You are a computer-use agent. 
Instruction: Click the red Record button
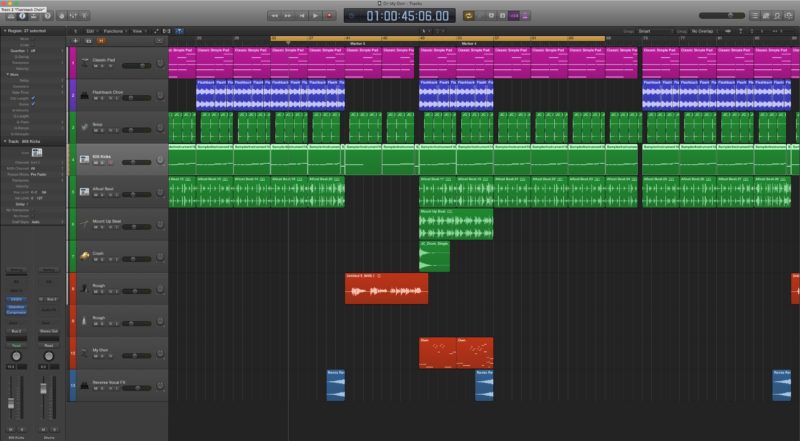pos(329,16)
